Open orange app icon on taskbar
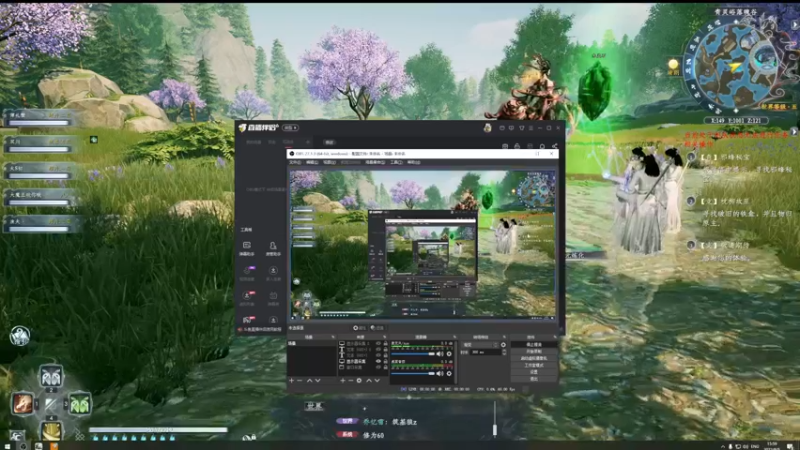Image resolution: width=800 pixels, height=450 pixels. click(x=54, y=446)
